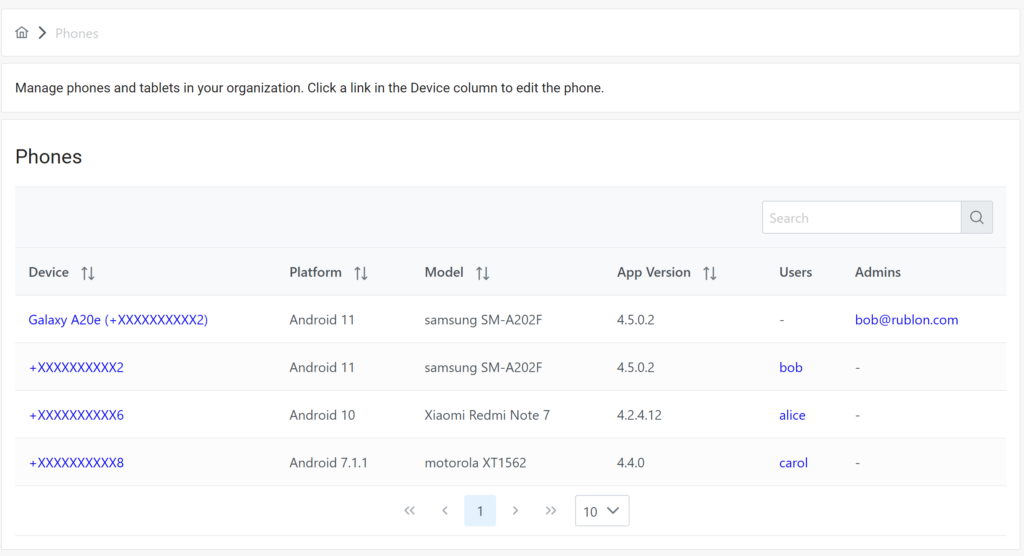This screenshot has width=1024, height=556.
Task: Open the +XXXXXXXXXX6 phone link
Action: click(x=76, y=415)
